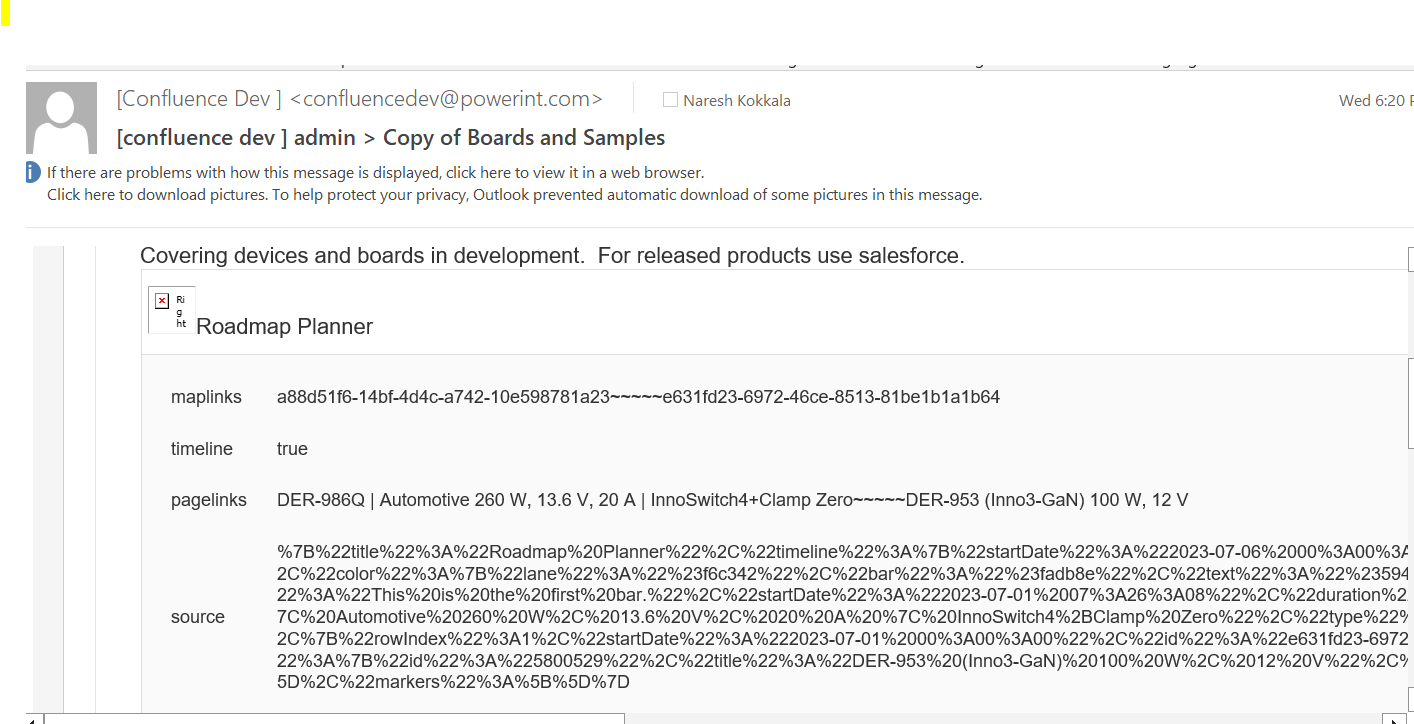Open the Confluence Dev sender contact card
The width and height of the screenshot is (1414, 724).
point(360,99)
